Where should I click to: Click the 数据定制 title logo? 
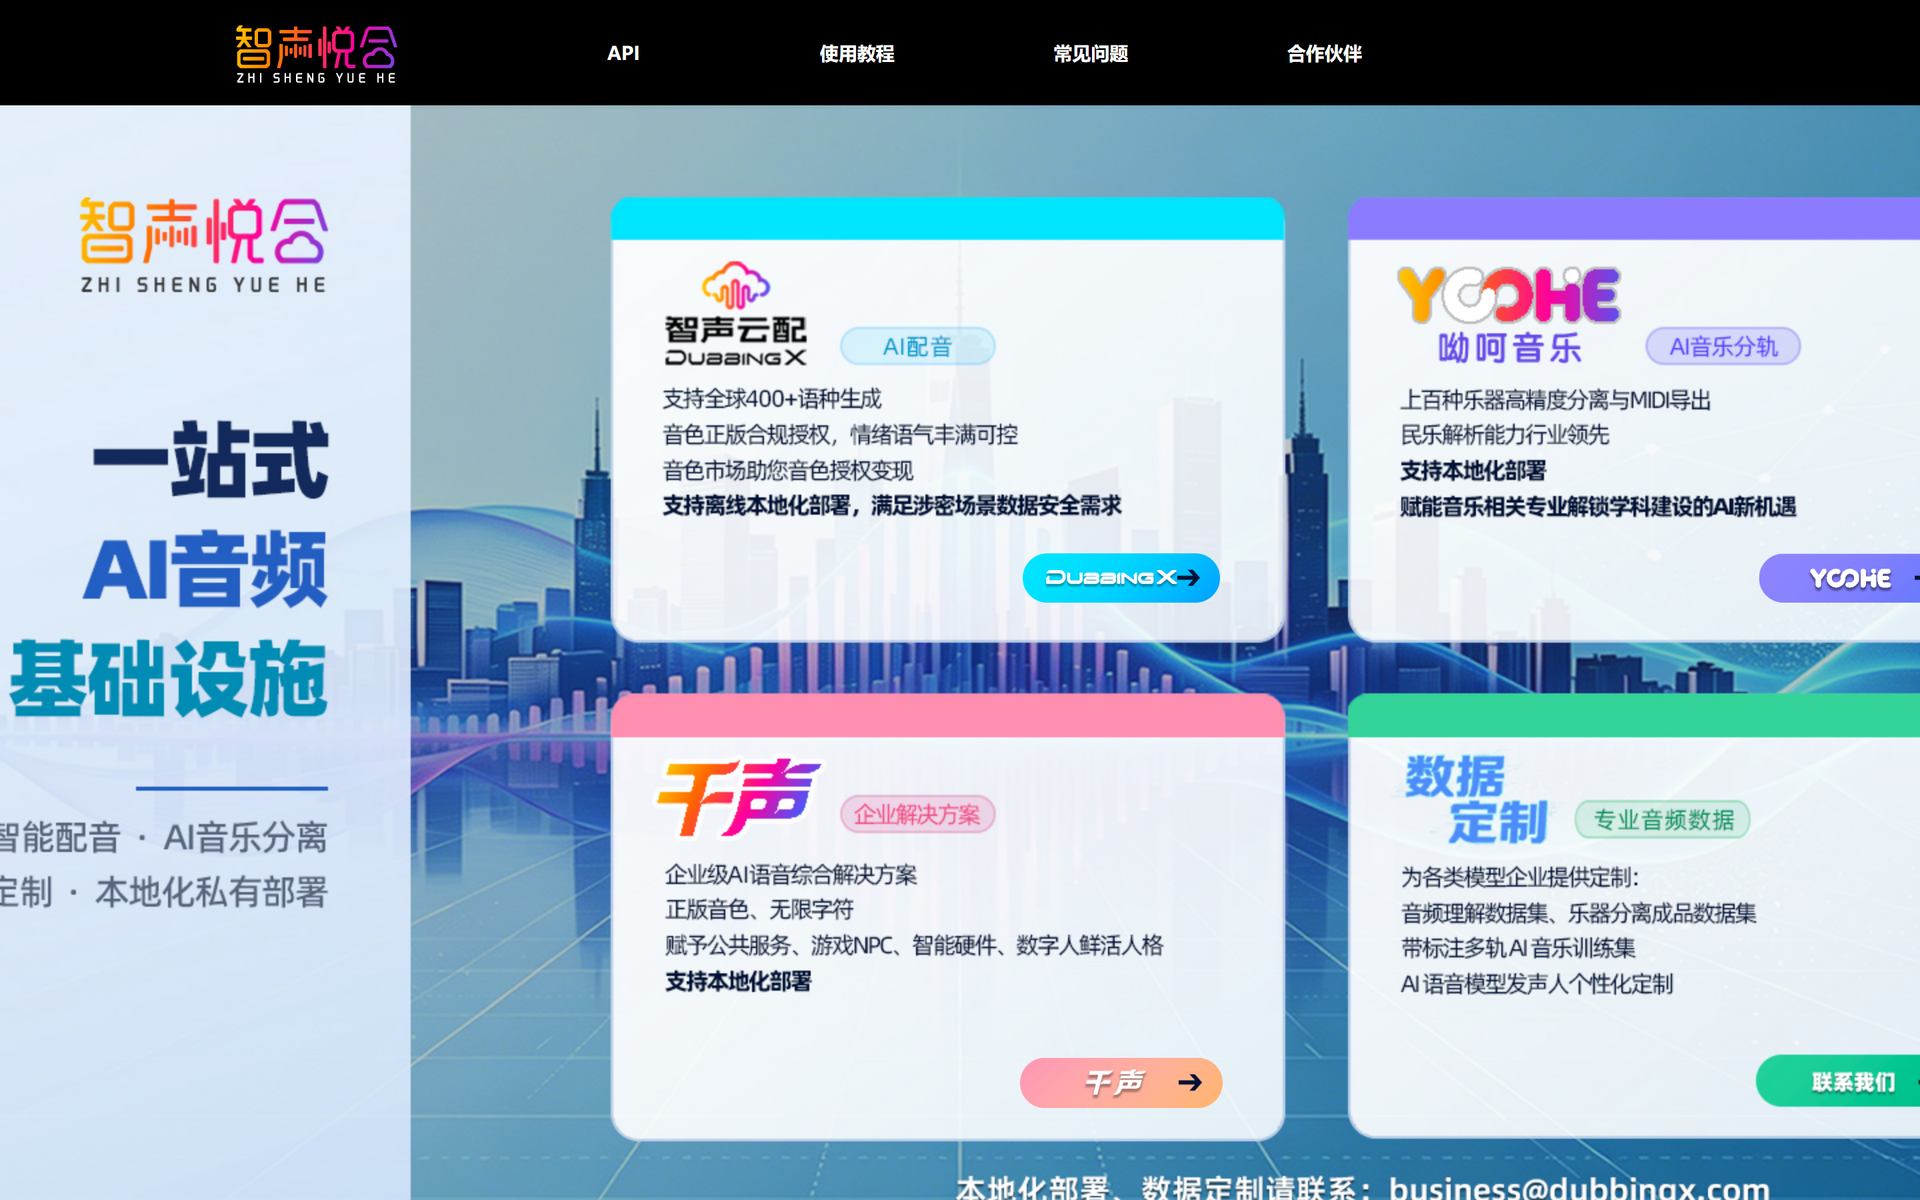coord(1476,800)
